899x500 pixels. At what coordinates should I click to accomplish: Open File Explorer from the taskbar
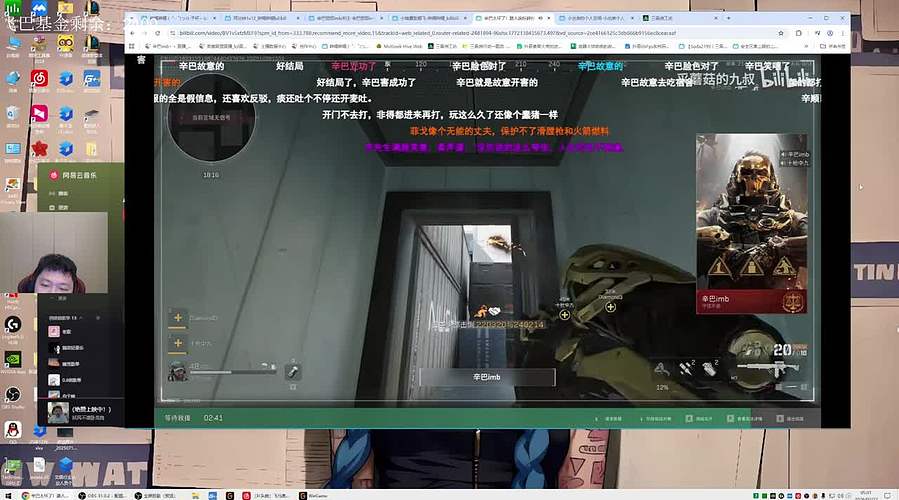pyautogui.click(x=196, y=495)
